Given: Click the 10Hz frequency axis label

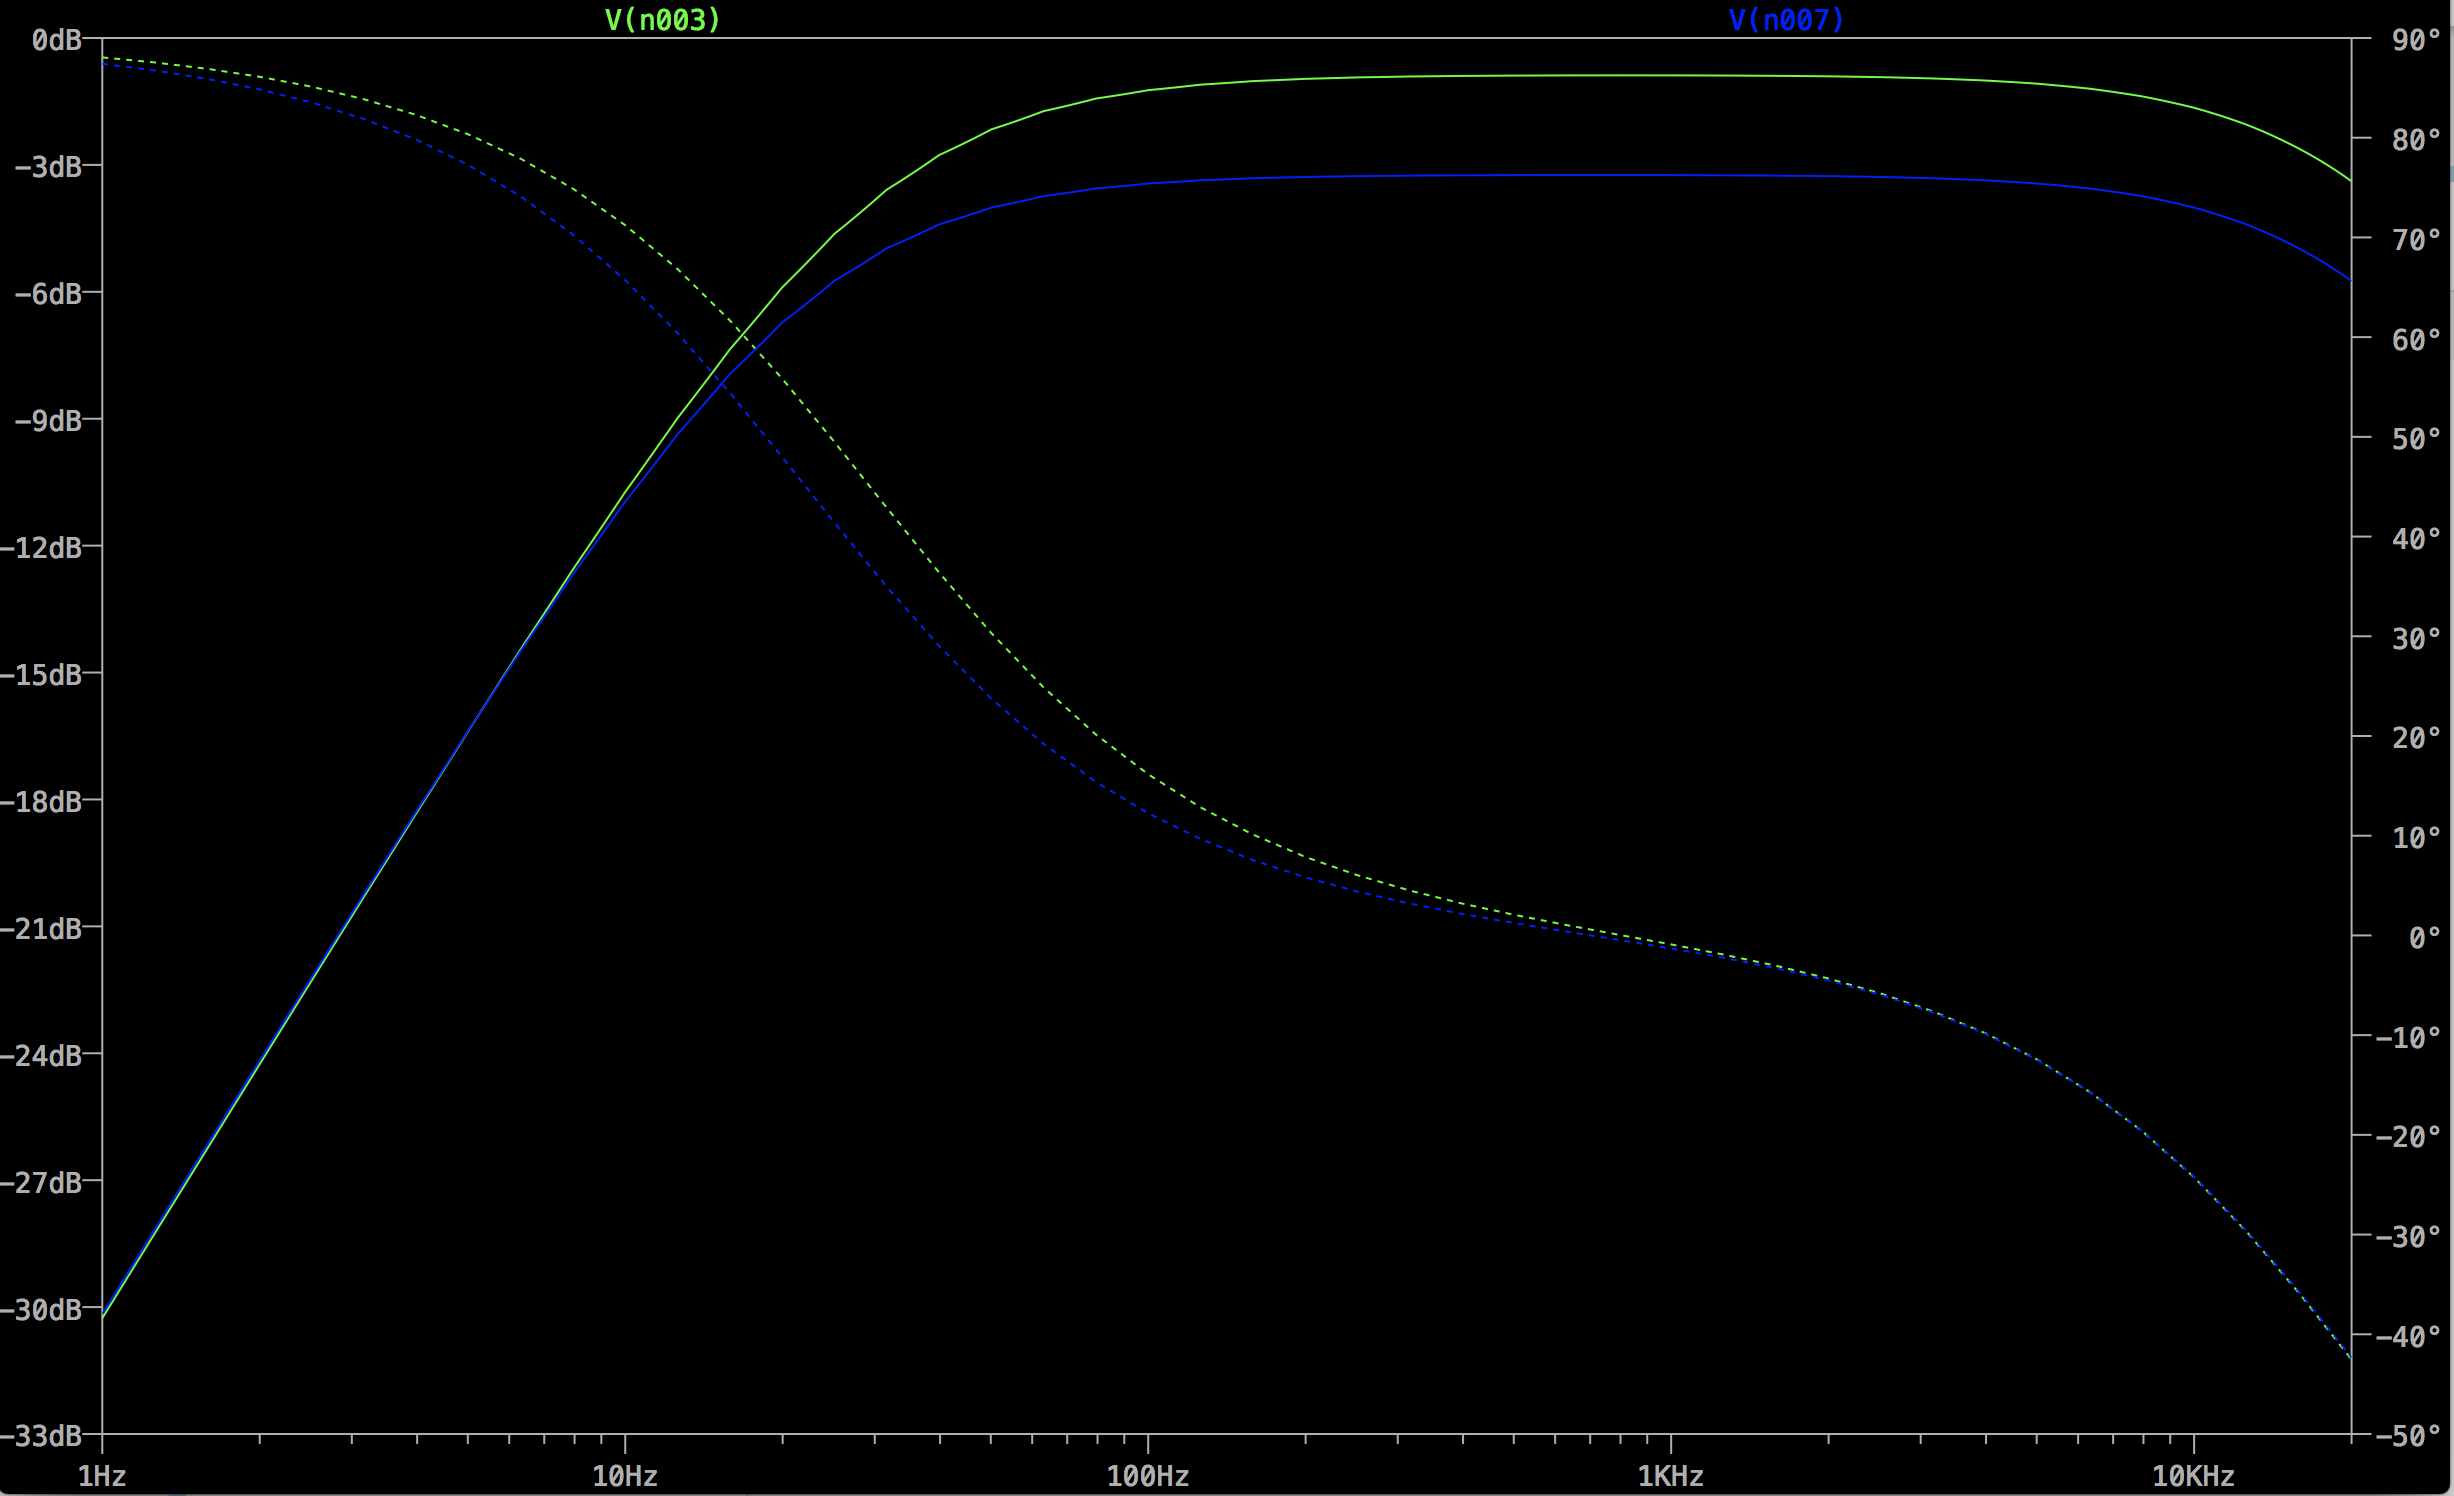Looking at the screenshot, I should click(x=625, y=1476).
